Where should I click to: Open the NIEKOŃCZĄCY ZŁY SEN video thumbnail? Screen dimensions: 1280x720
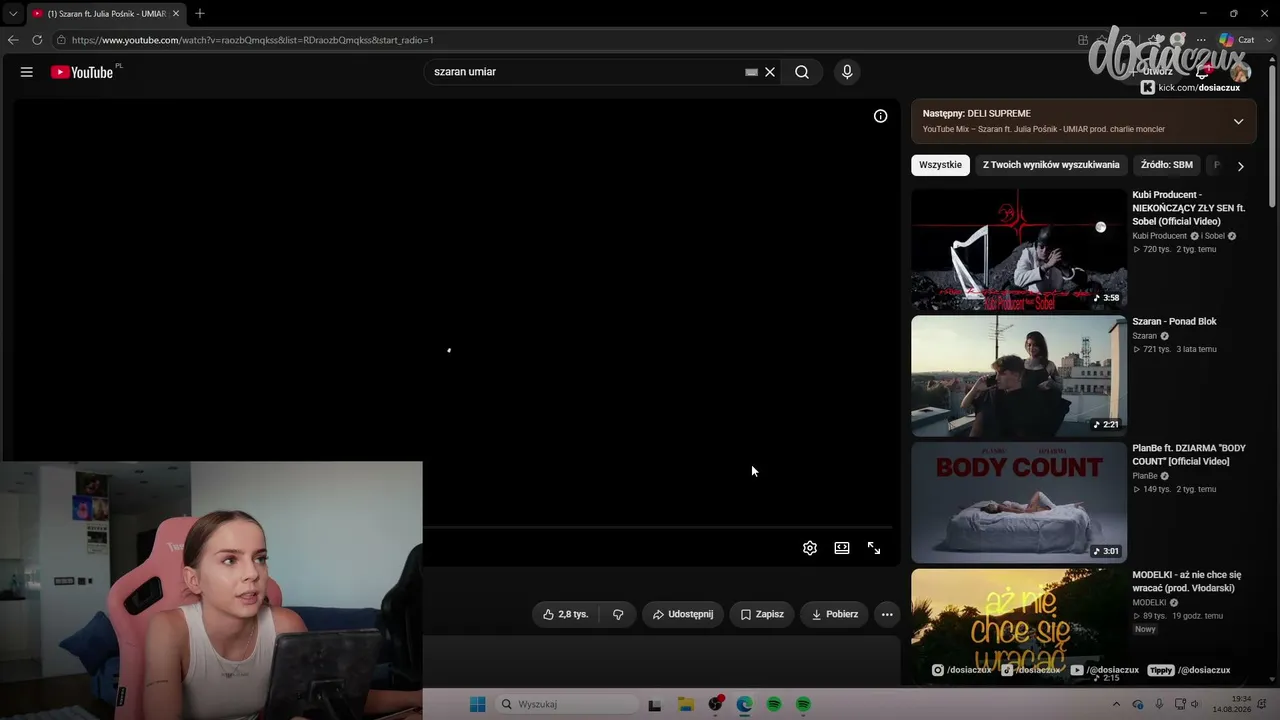[x=1019, y=249]
